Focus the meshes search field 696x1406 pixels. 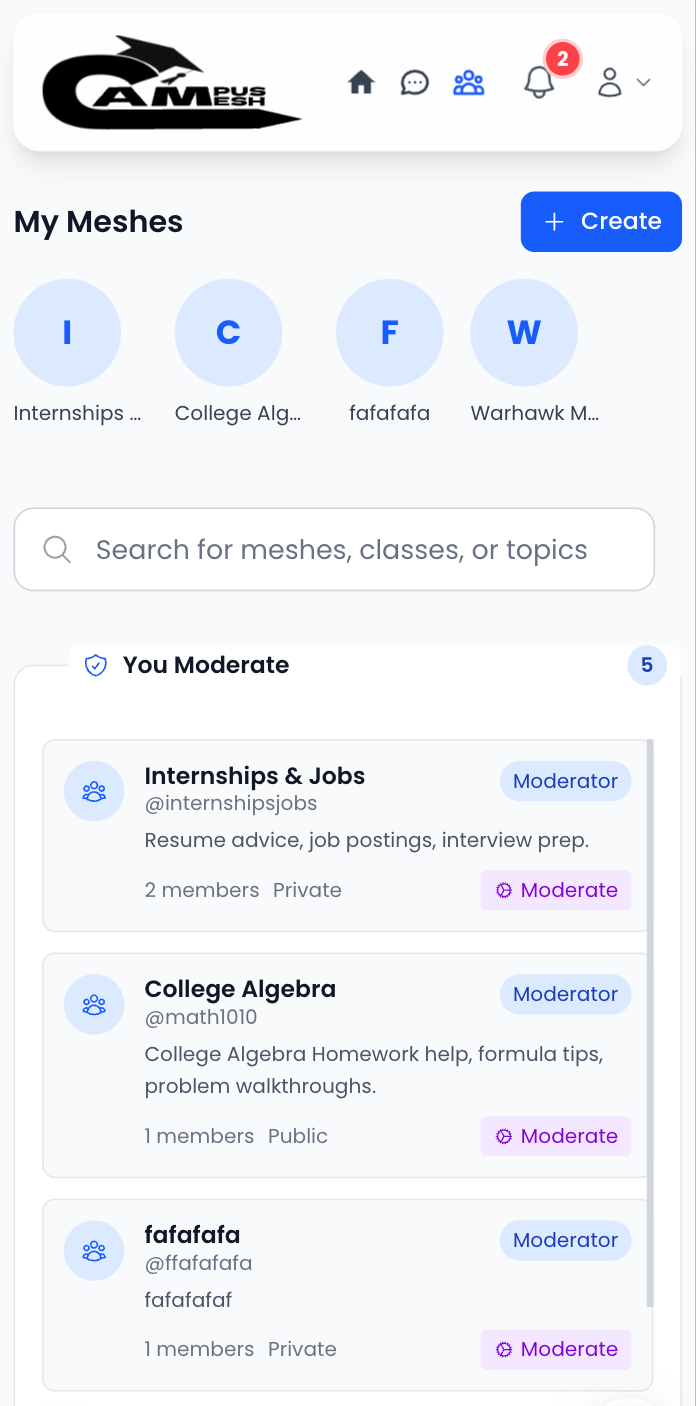pyautogui.click(x=342, y=550)
